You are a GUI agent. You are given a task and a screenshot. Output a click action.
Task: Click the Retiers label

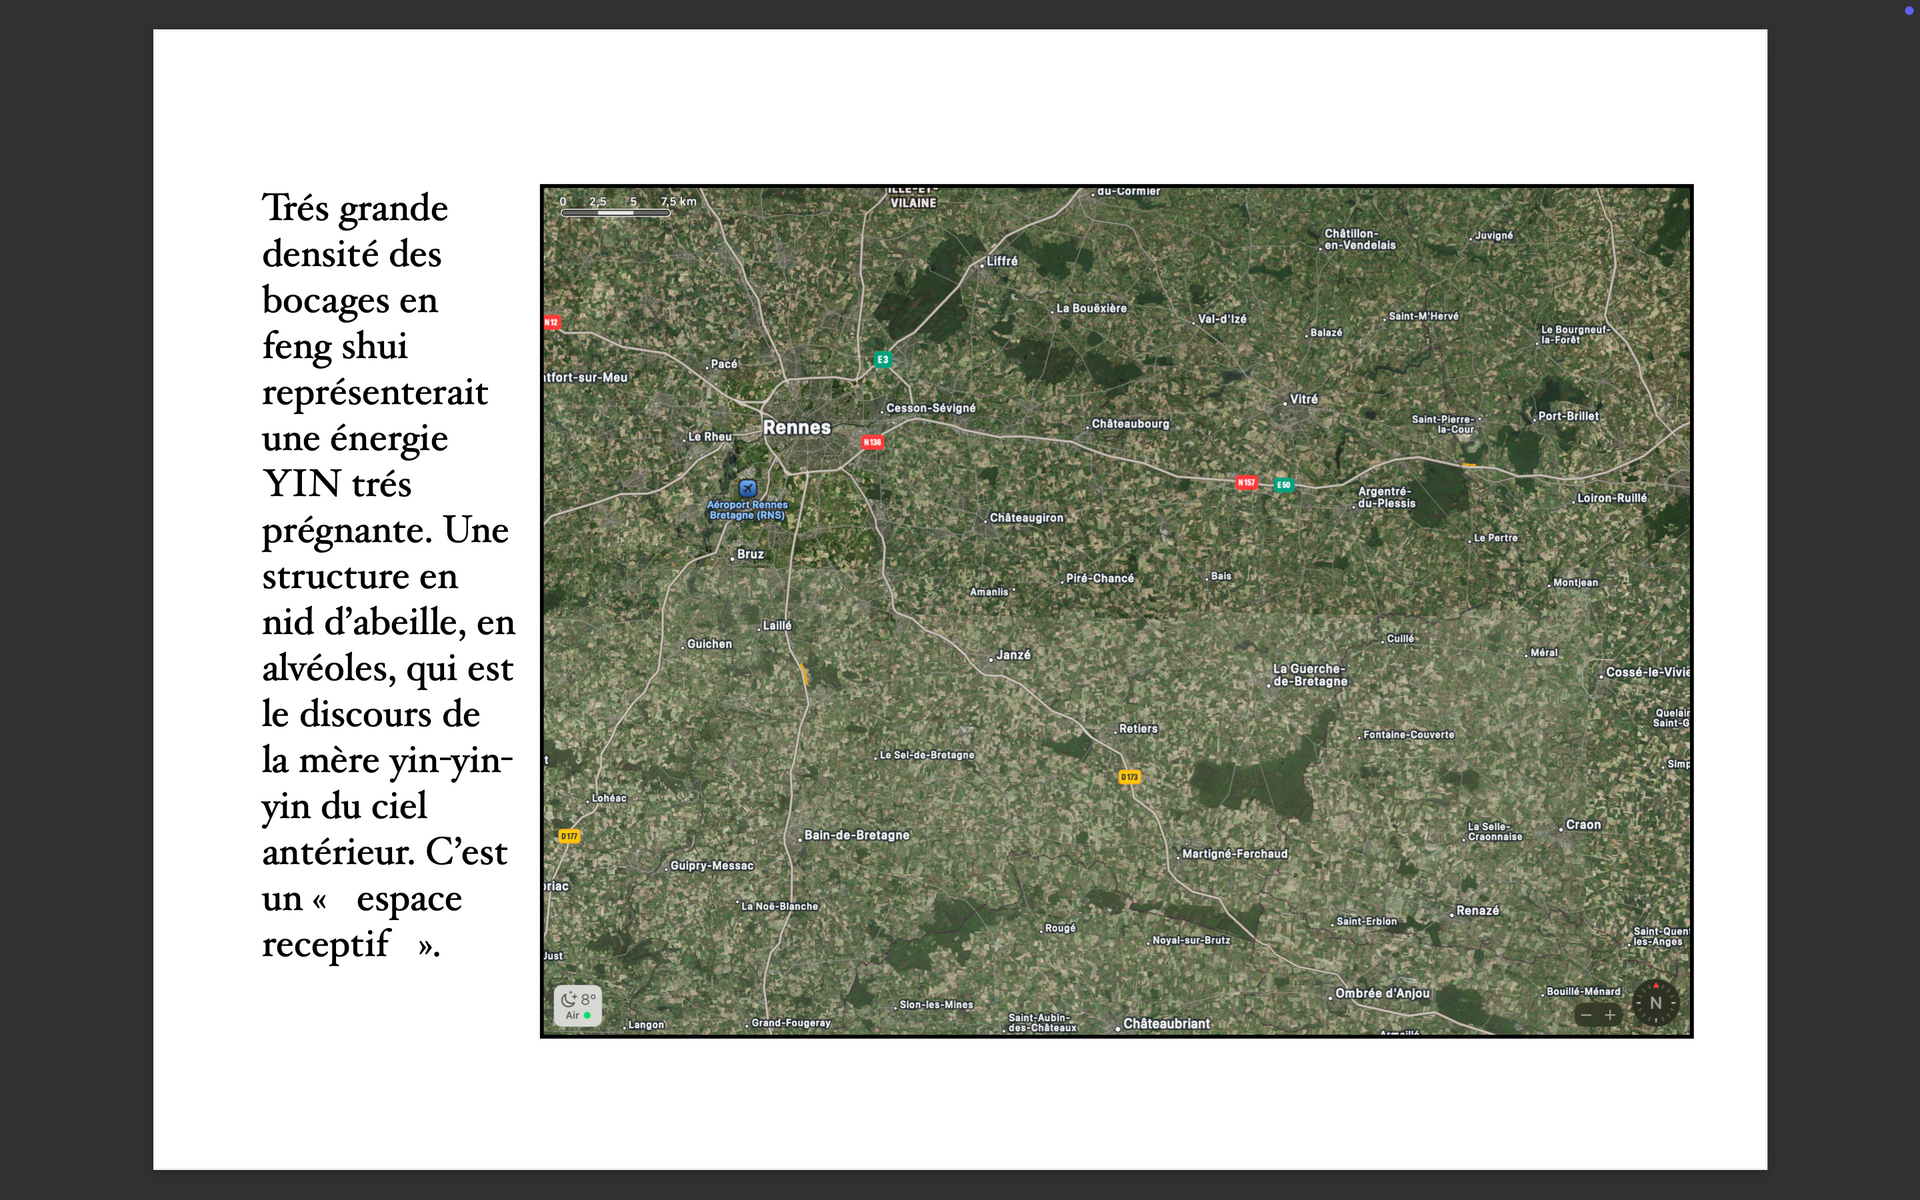click(x=1138, y=729)
